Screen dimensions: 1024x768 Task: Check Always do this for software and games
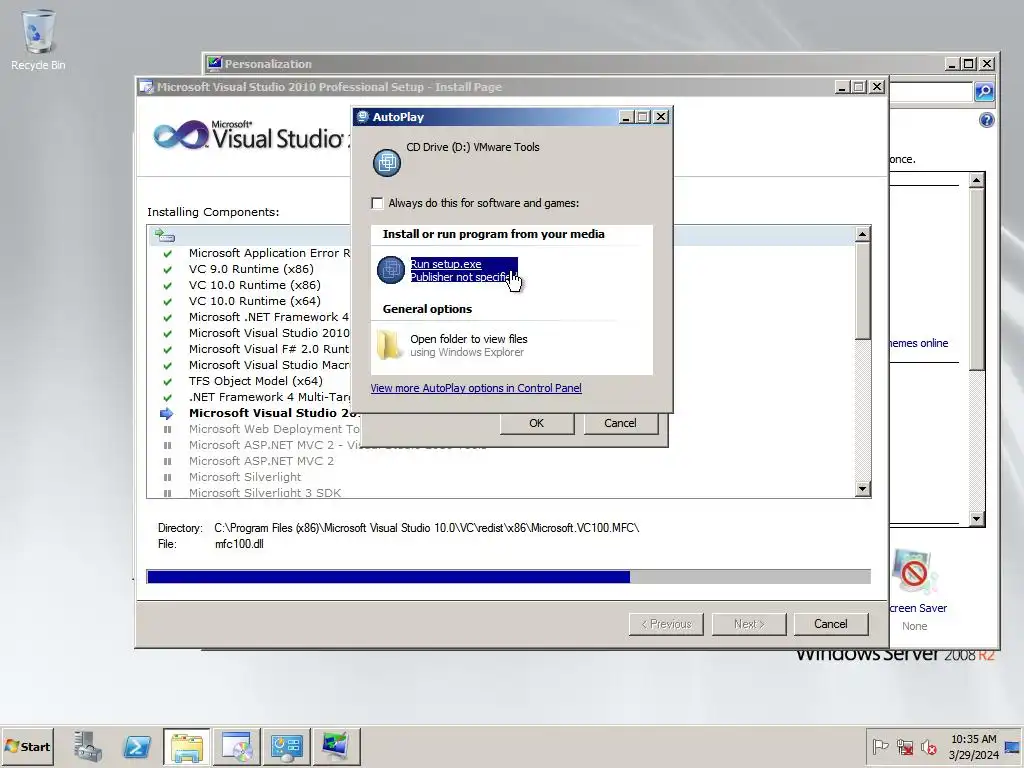(x=377, y=203)
